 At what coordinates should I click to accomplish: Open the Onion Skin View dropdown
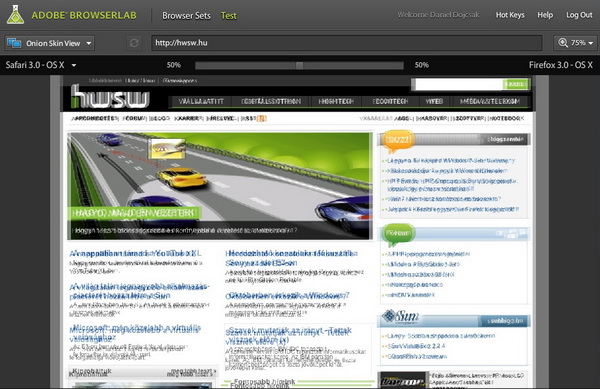pyautogui.click(x=50, y=43)
